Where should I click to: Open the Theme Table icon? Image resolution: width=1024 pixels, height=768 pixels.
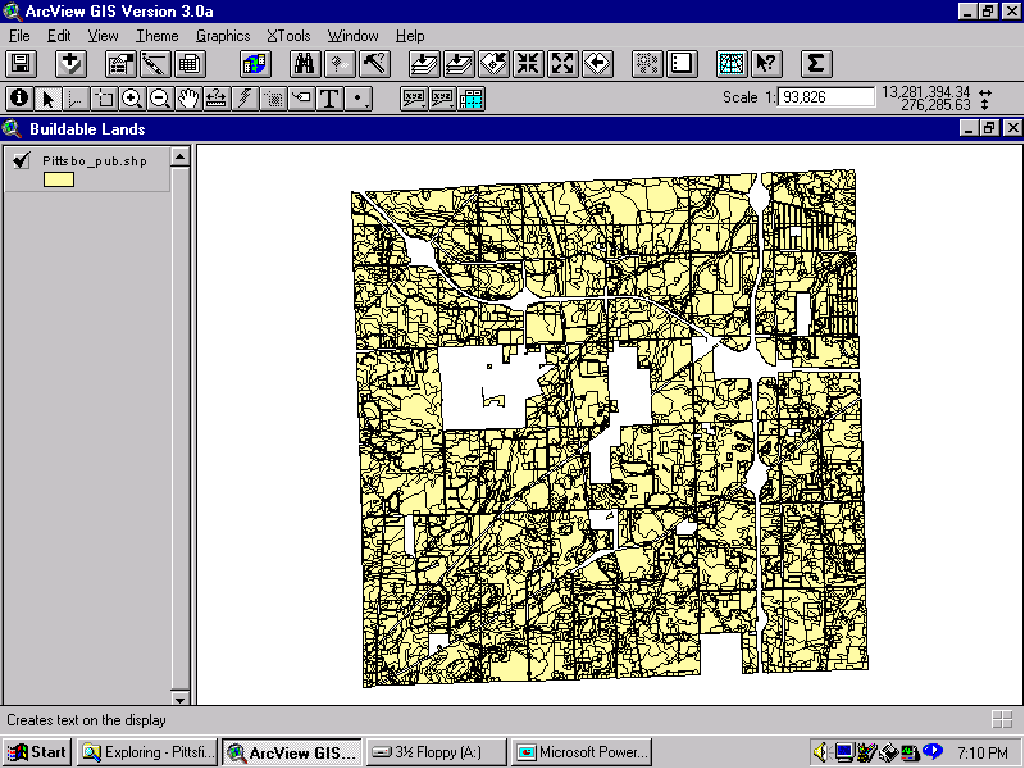pos(189,64)
